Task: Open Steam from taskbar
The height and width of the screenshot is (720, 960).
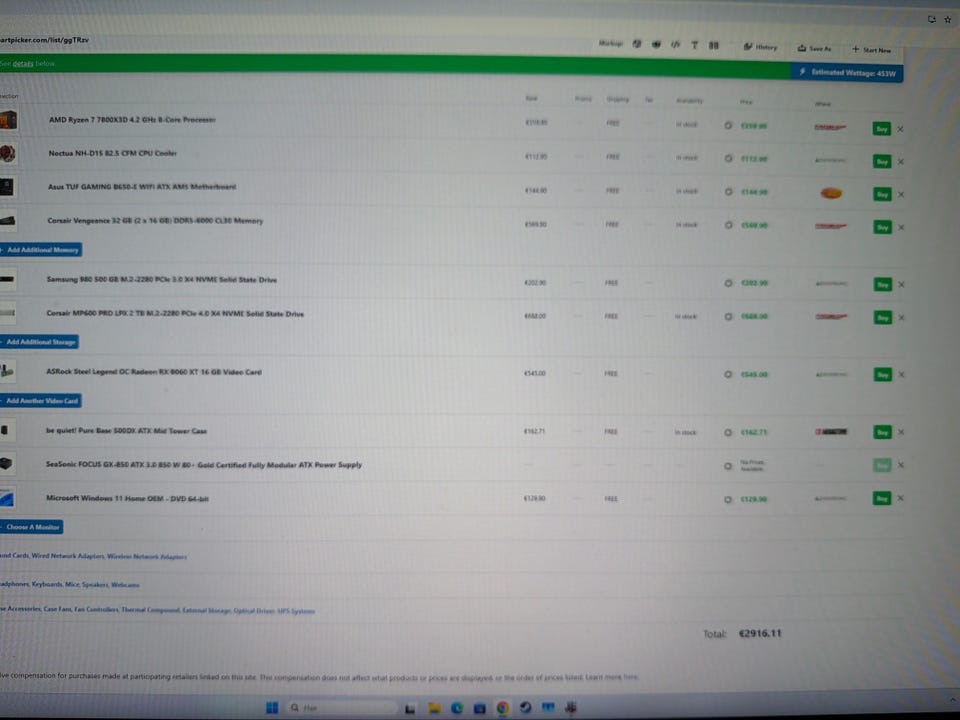Action: [525, 707]
